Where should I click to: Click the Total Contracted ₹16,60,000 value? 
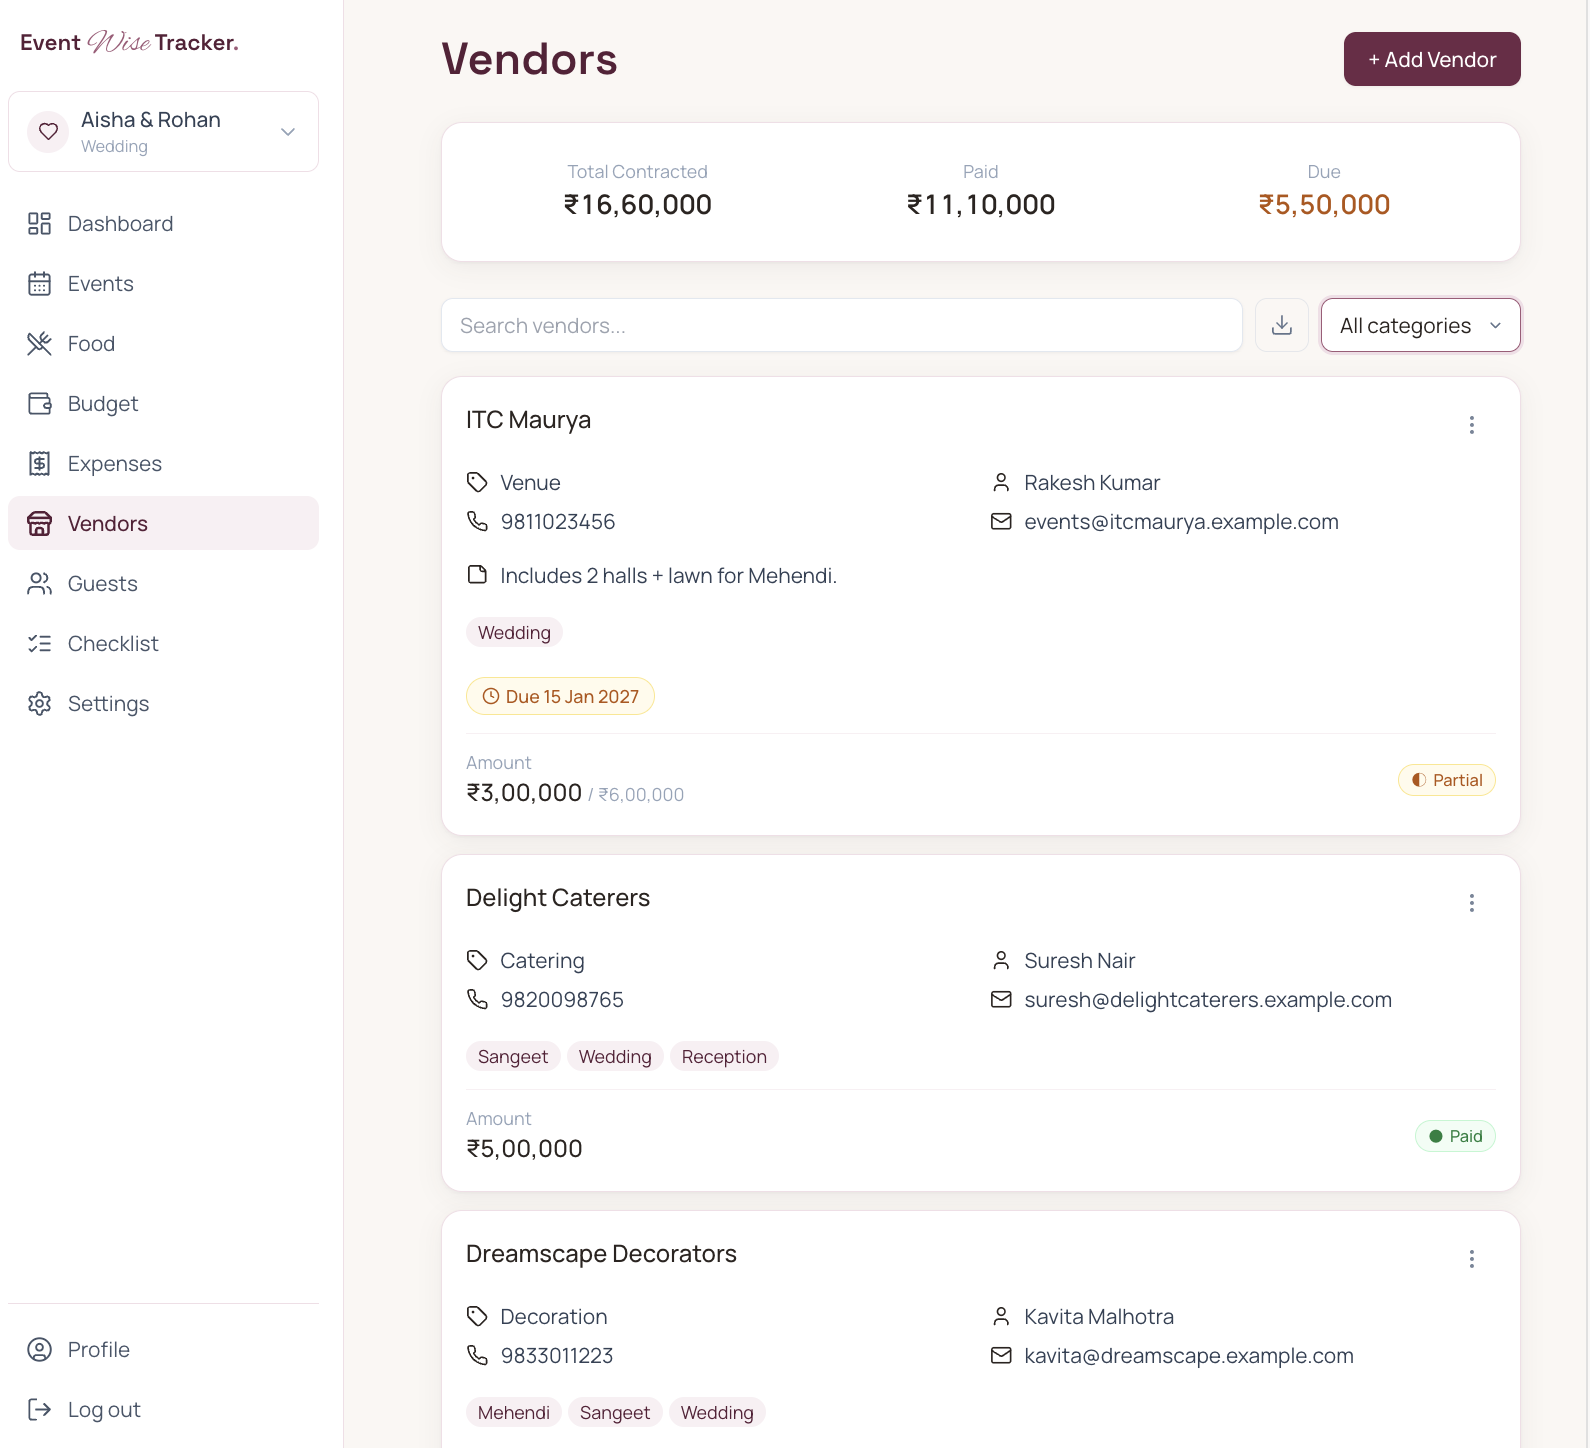point(638,205)
